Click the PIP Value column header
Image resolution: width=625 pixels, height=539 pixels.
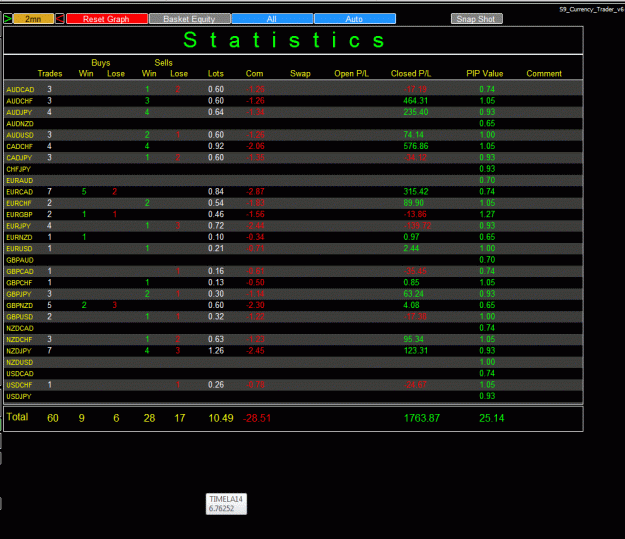click(x=485, y=74)
